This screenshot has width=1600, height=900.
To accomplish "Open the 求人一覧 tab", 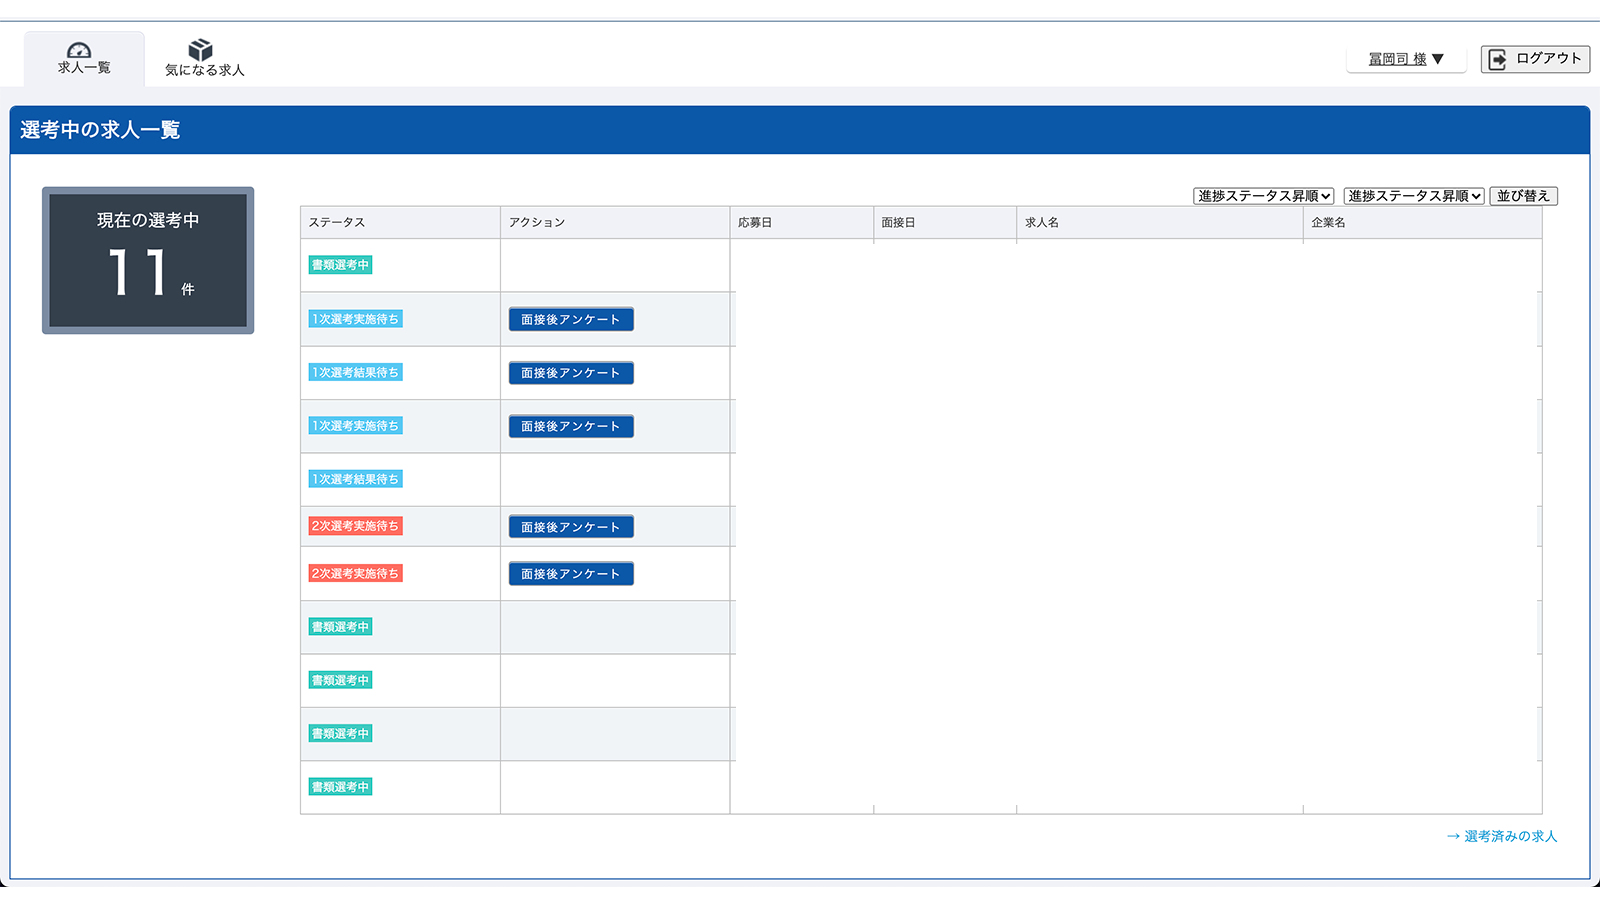I will pos(84,59).
